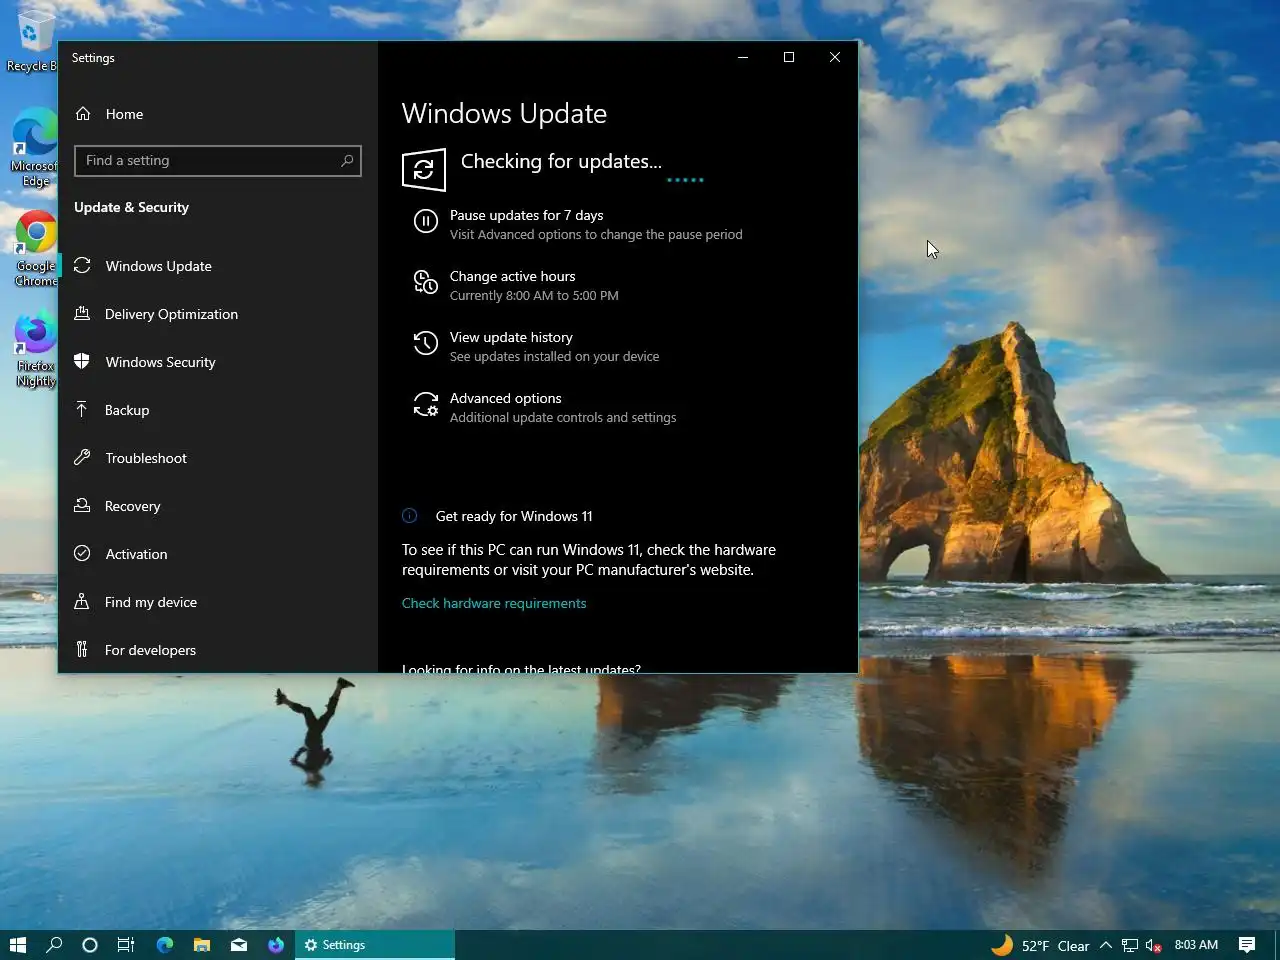Maximize the Settings window
The width and height of the screenshot is (1280, 960).
(789, 57)
